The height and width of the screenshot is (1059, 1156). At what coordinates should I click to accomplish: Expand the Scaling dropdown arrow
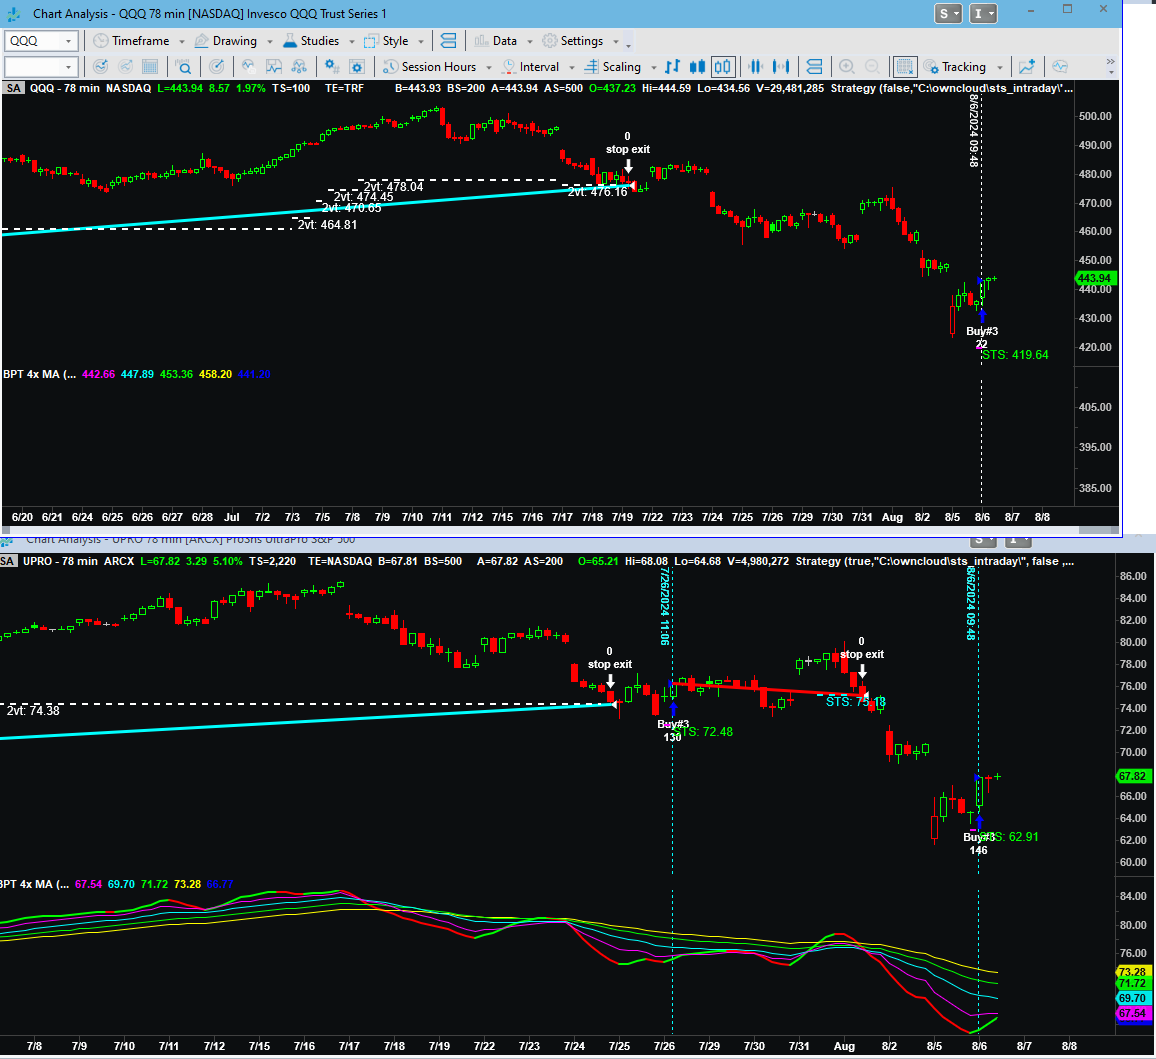pyautogui.click(x=653, y=68)
